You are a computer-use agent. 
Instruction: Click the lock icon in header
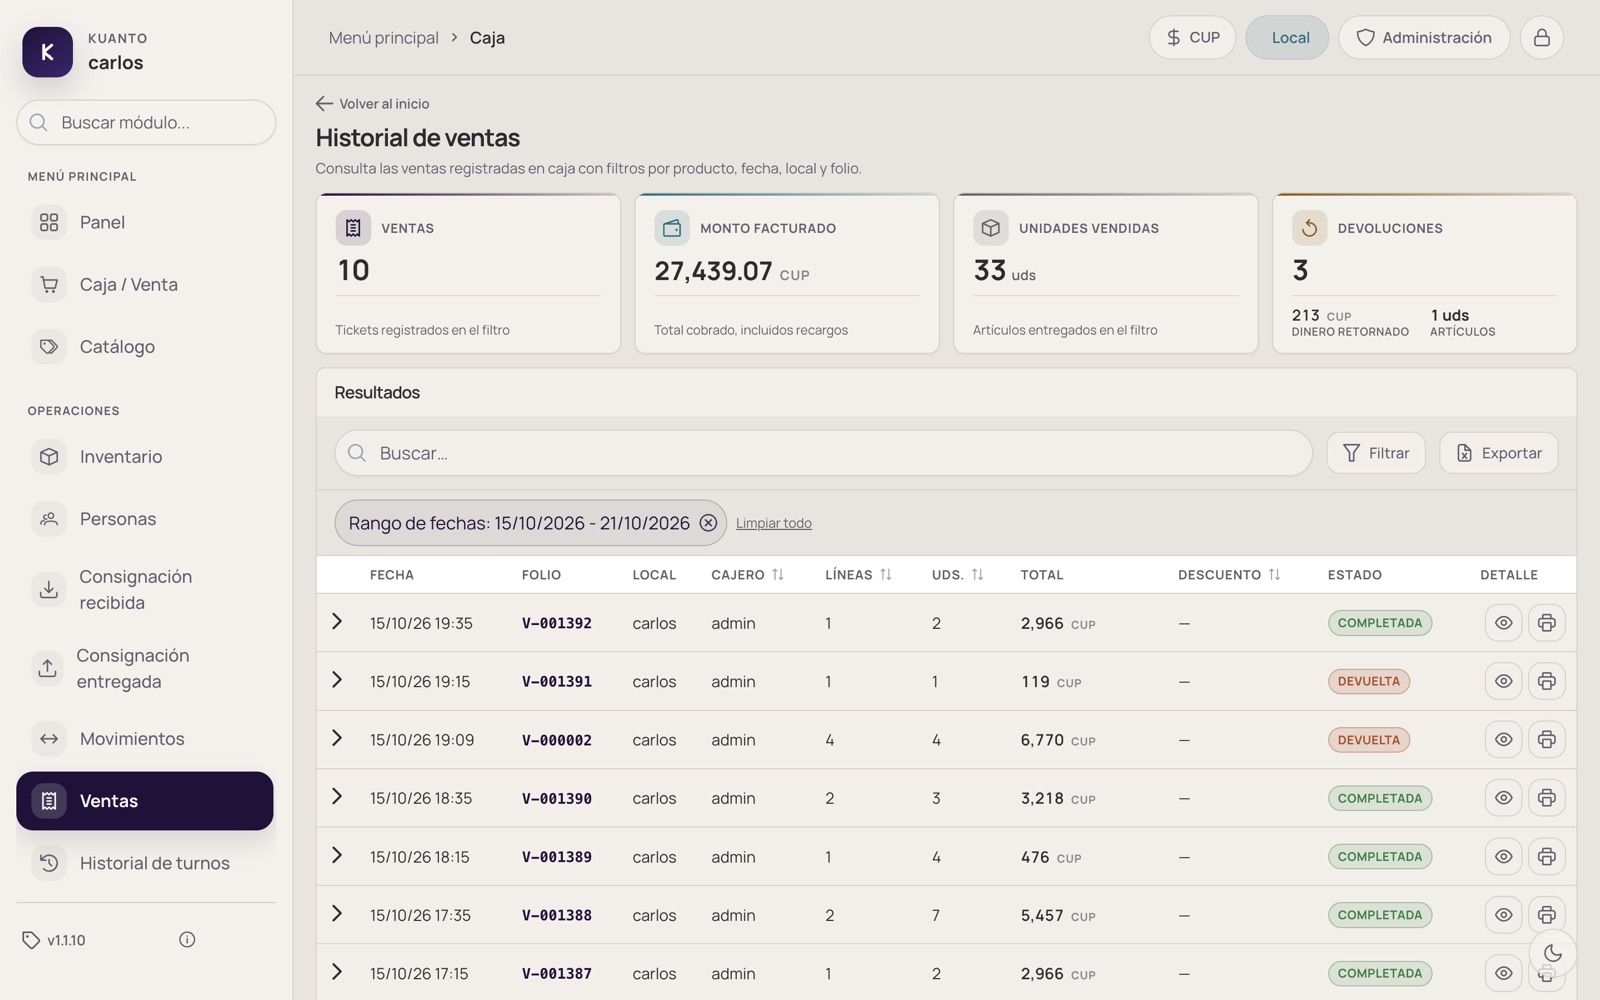coord(1541,38)
